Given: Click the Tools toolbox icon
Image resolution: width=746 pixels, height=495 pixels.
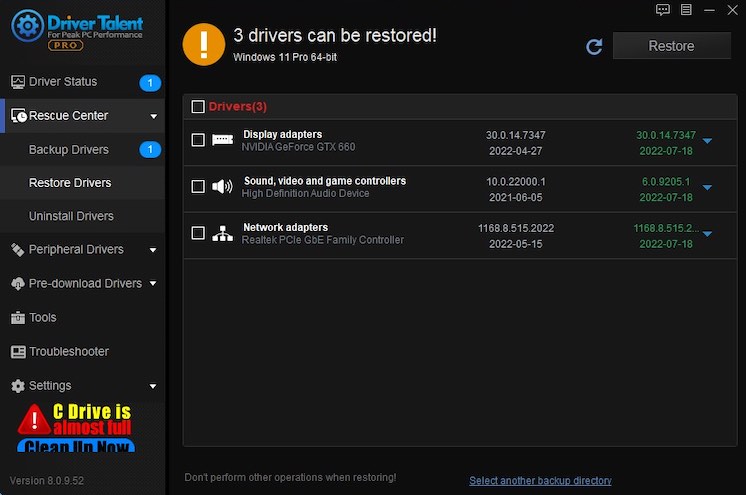Looking at the screenshot, I should 18,317.
